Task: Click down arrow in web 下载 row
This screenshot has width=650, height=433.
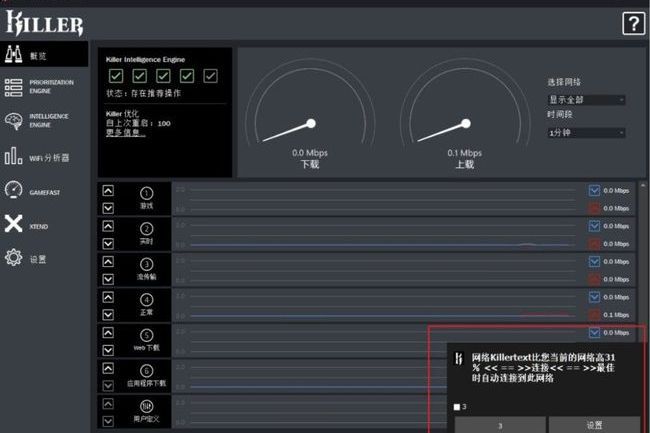Action: (x=108, y=351)
